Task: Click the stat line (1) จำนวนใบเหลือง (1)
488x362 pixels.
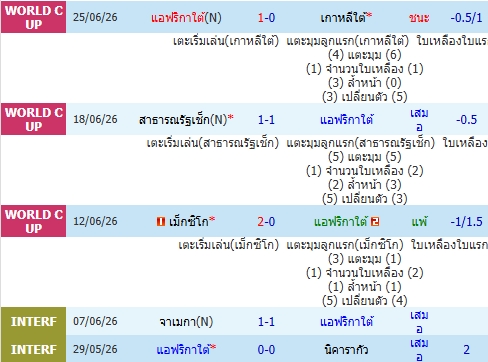Action: [365, 69]
